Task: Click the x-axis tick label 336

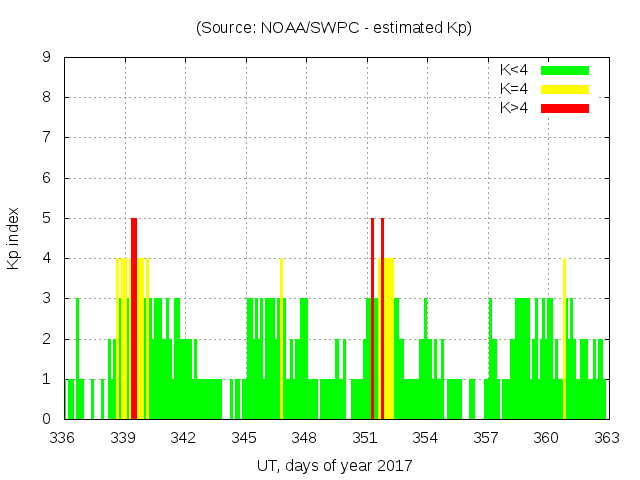Action: pos(63,438)
